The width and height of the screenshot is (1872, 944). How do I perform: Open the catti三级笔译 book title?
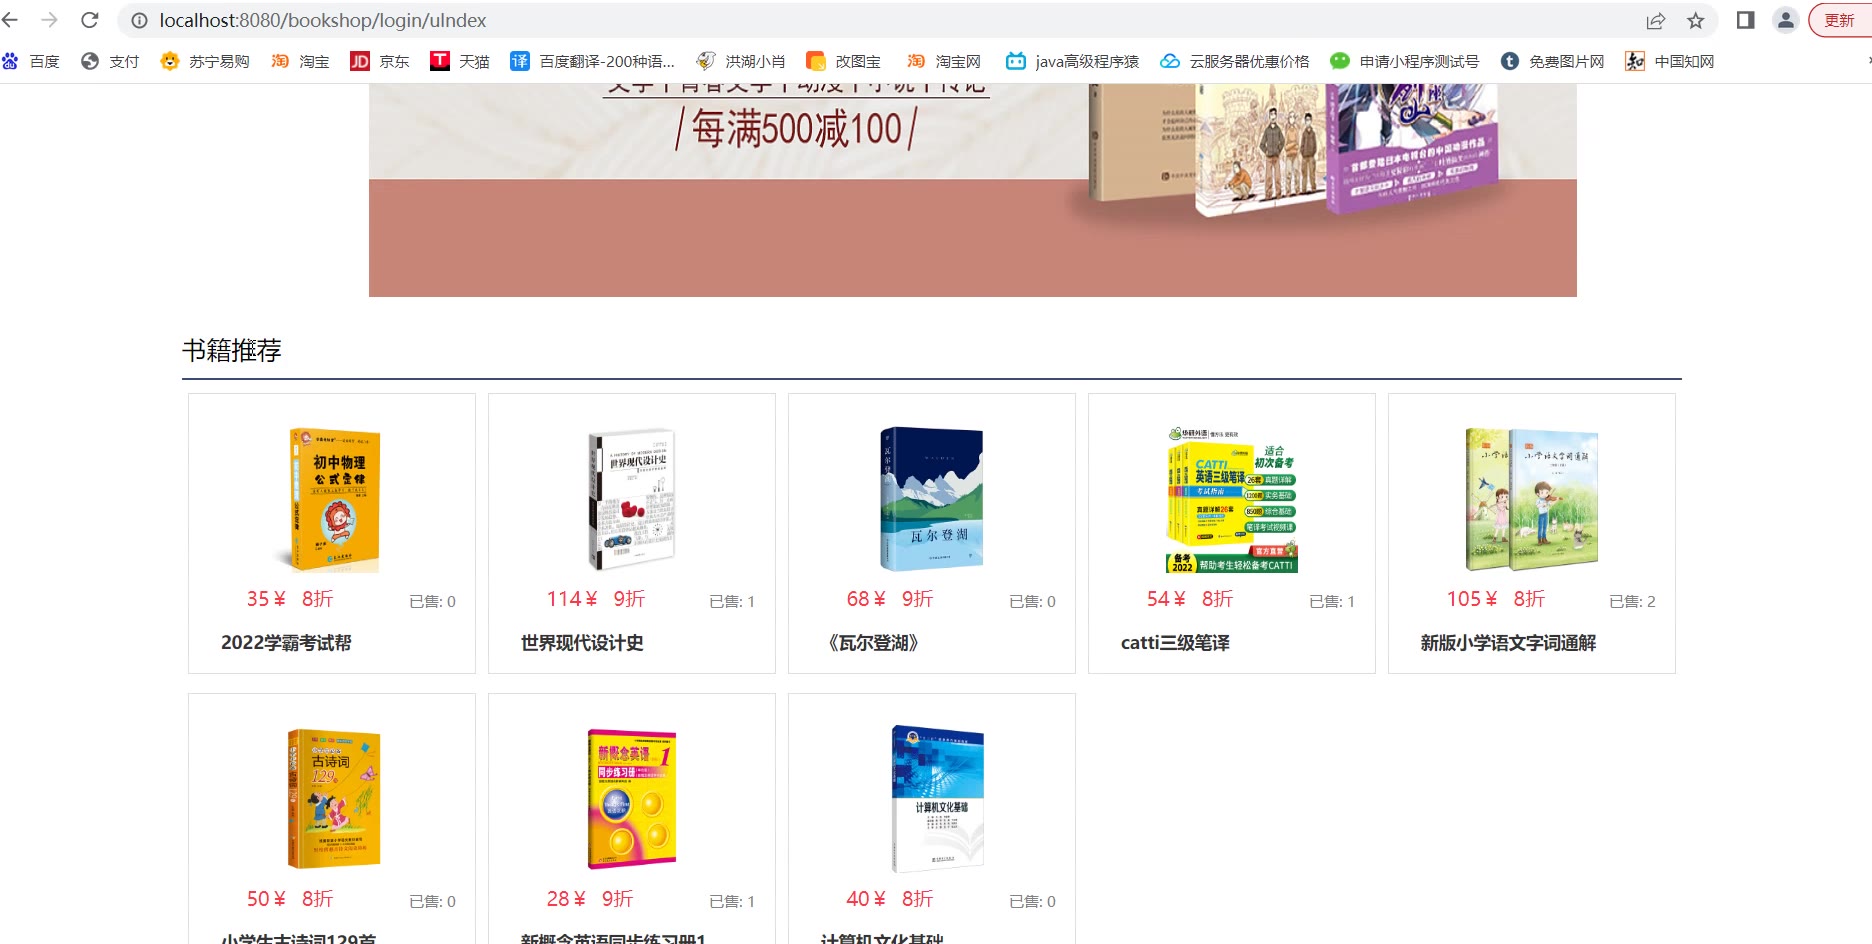tap(1175, 643)
